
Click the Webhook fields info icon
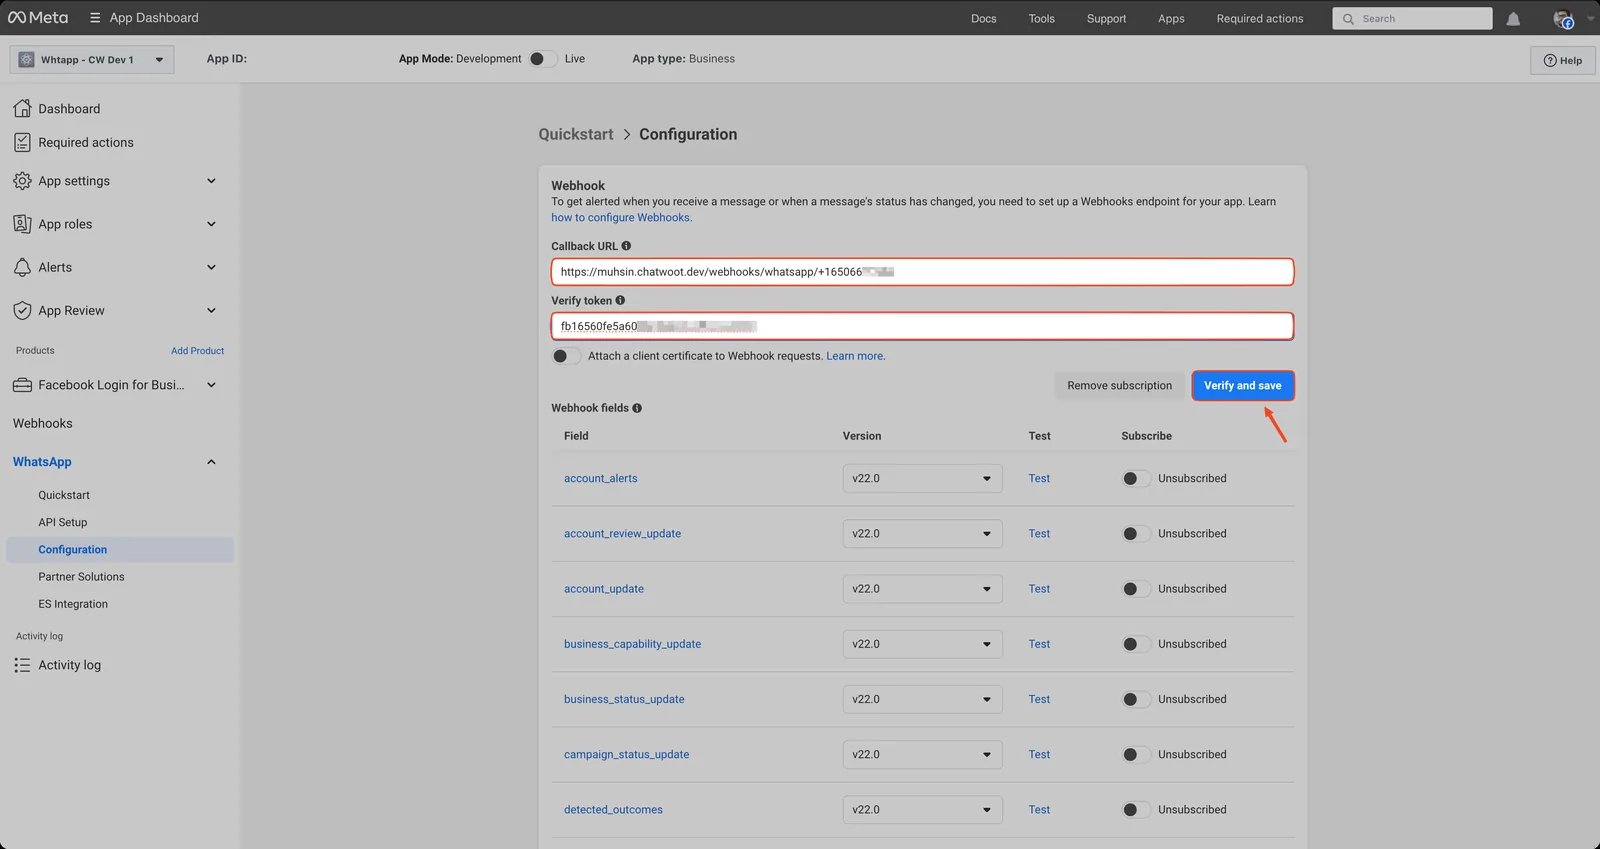point(637,408)
